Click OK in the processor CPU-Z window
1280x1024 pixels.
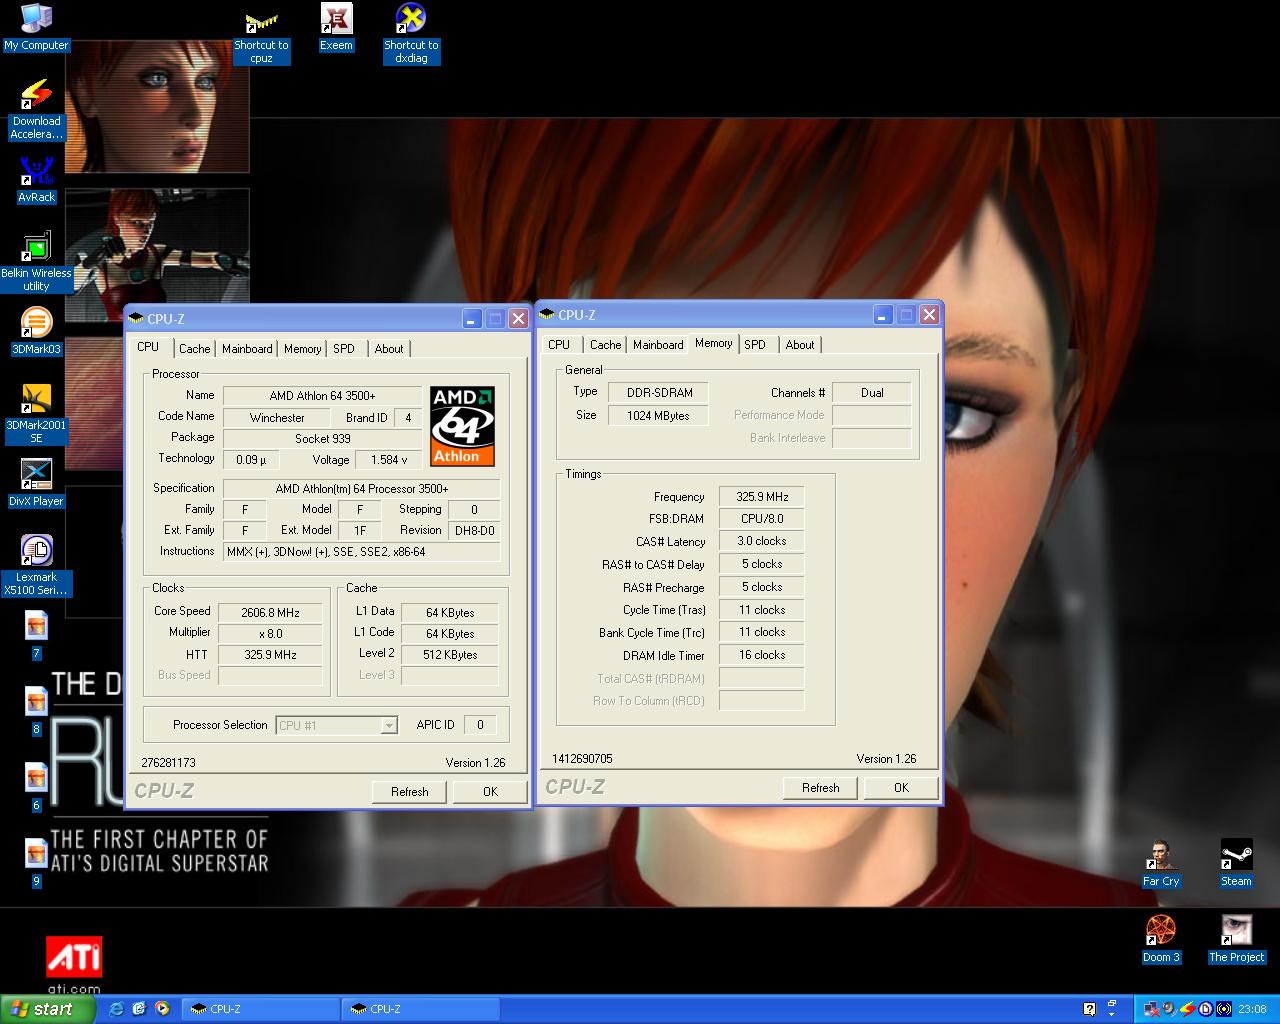490,791
